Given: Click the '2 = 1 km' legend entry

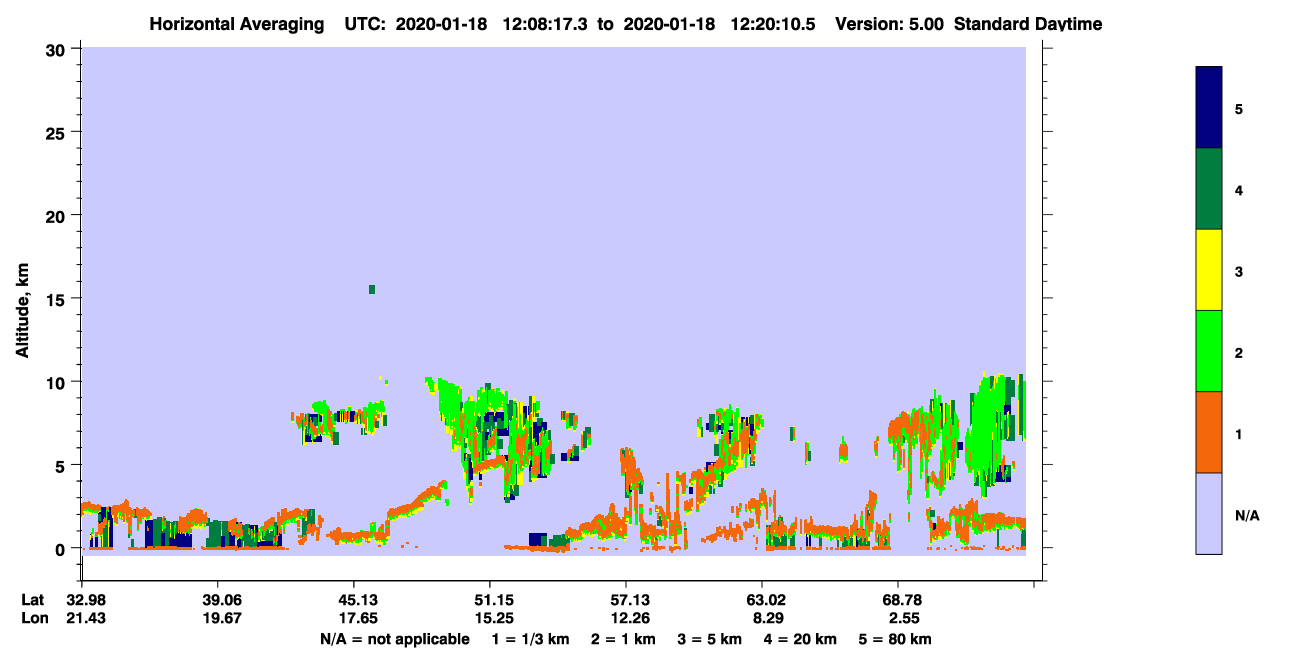Looking at the screenshot, I should (623, 639).
